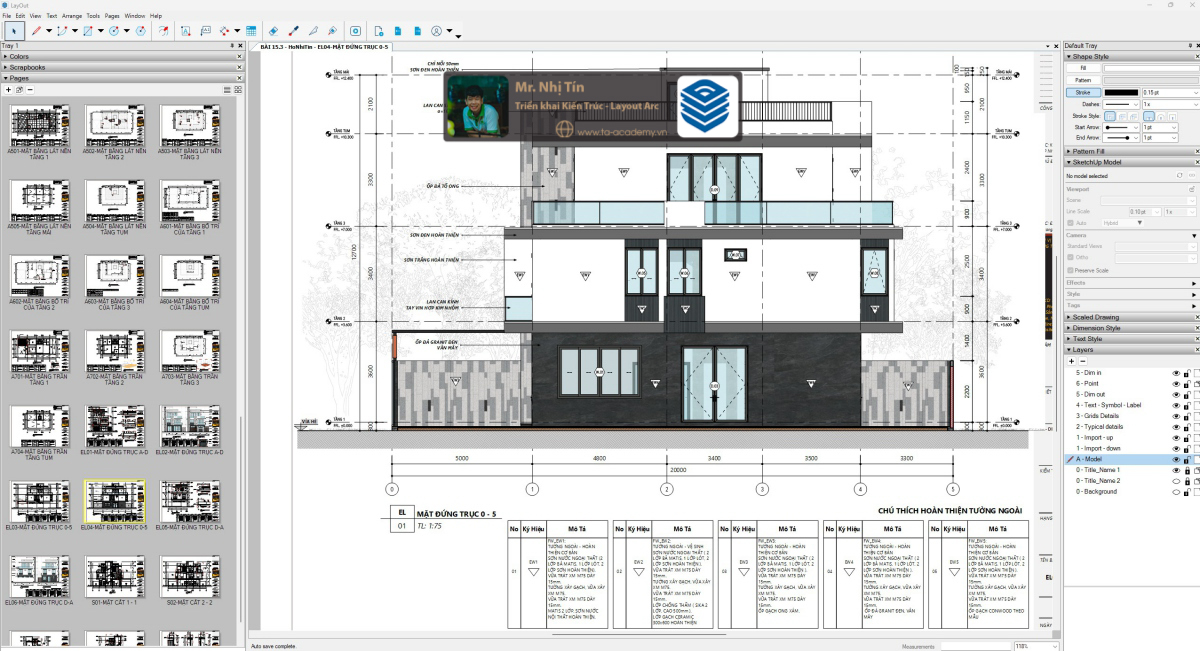Toggle the Fill button in Shape Style
The height and width of the screenshot is (651, 1200).
coord(1083,68)
